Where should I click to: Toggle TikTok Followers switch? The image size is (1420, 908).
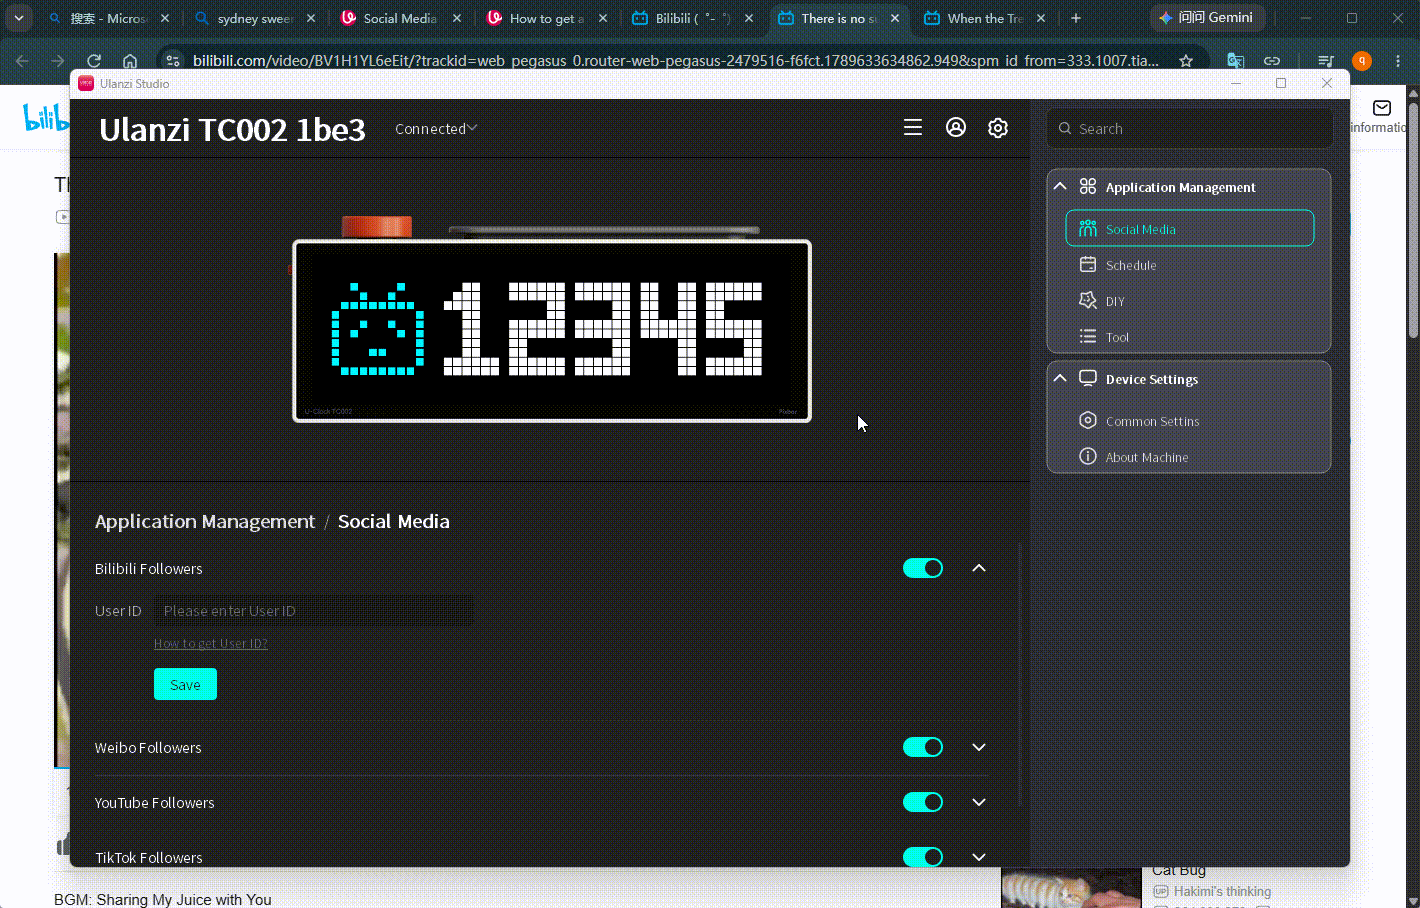[923, 857]
